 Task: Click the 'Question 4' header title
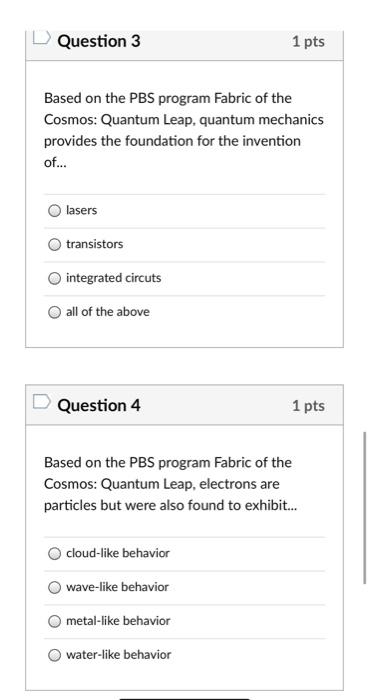point(99,405)
